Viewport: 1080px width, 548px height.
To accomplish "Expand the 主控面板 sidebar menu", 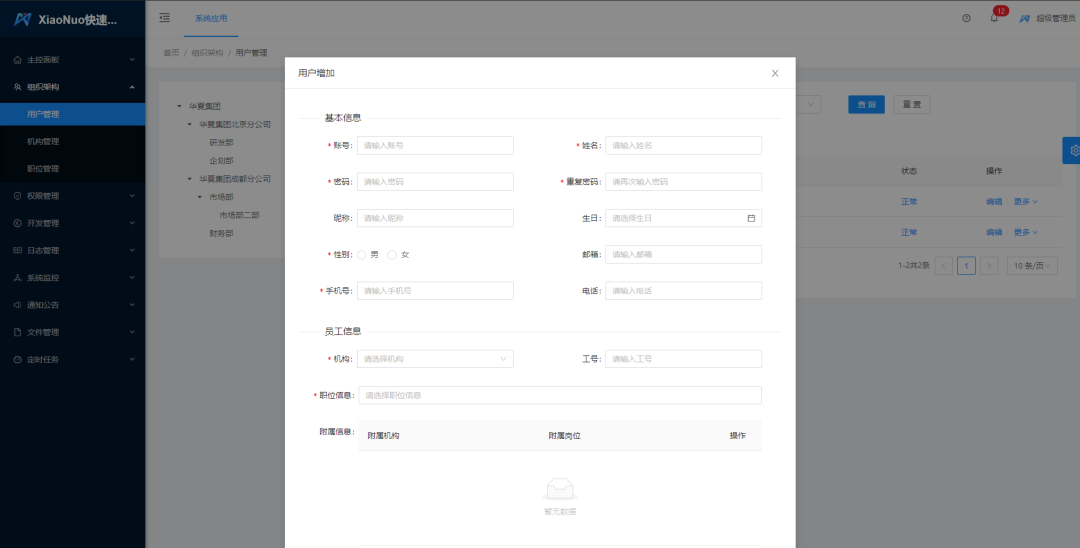I will point(72,60).
